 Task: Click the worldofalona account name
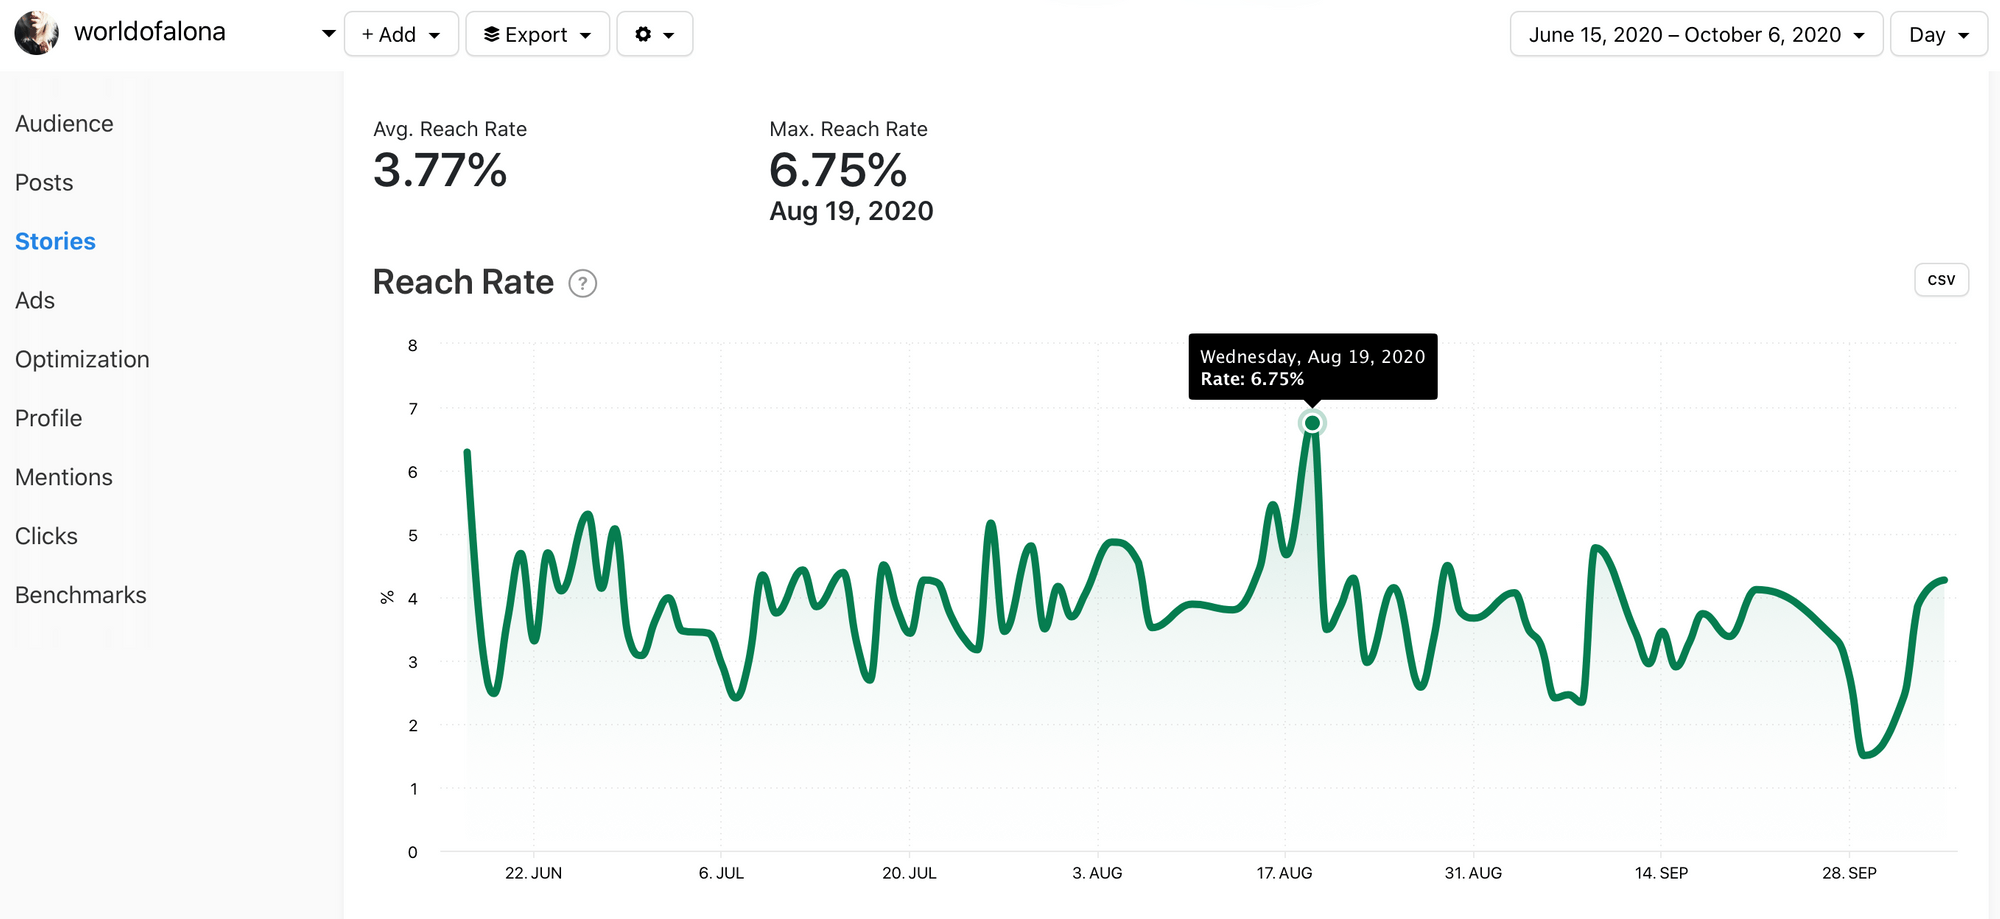[150, 33]
